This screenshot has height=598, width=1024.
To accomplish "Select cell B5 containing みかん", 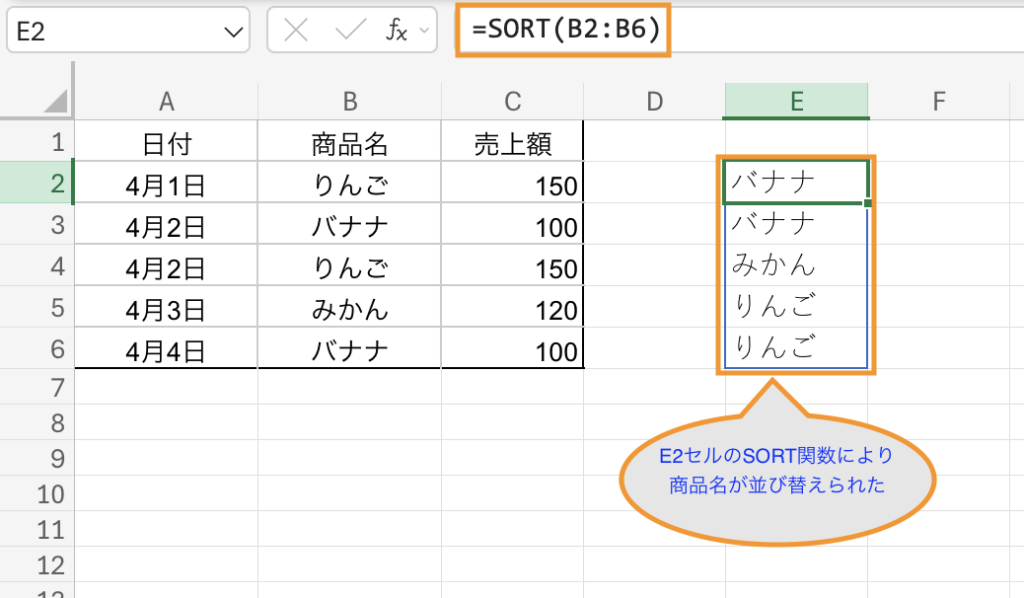I will click(348, 310).
